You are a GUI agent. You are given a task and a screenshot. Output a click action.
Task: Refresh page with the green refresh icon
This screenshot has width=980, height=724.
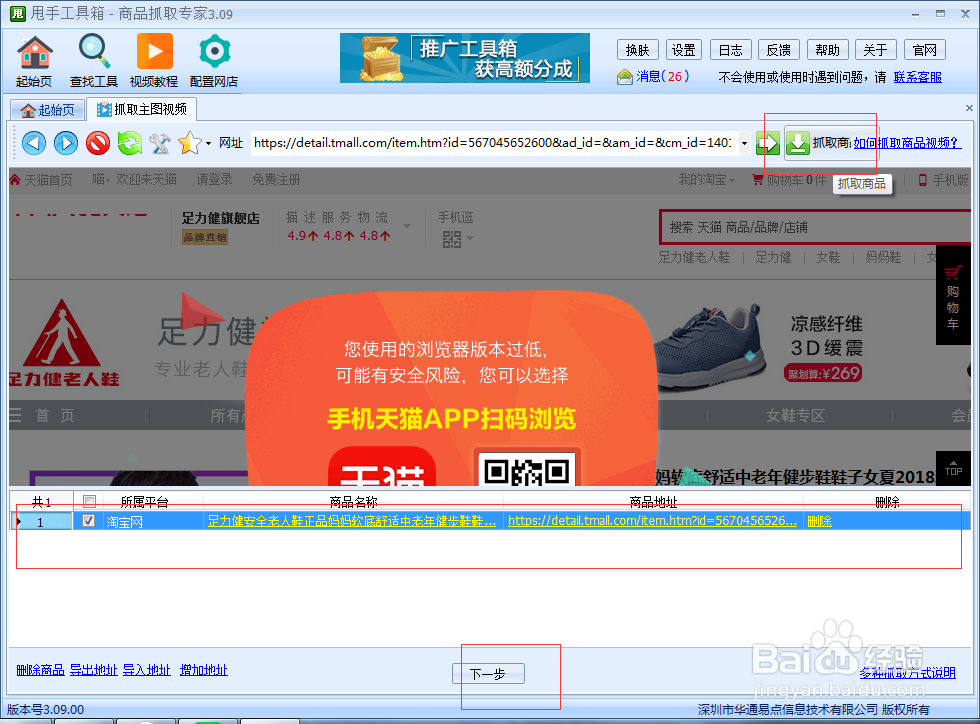[x=129, y=143]
